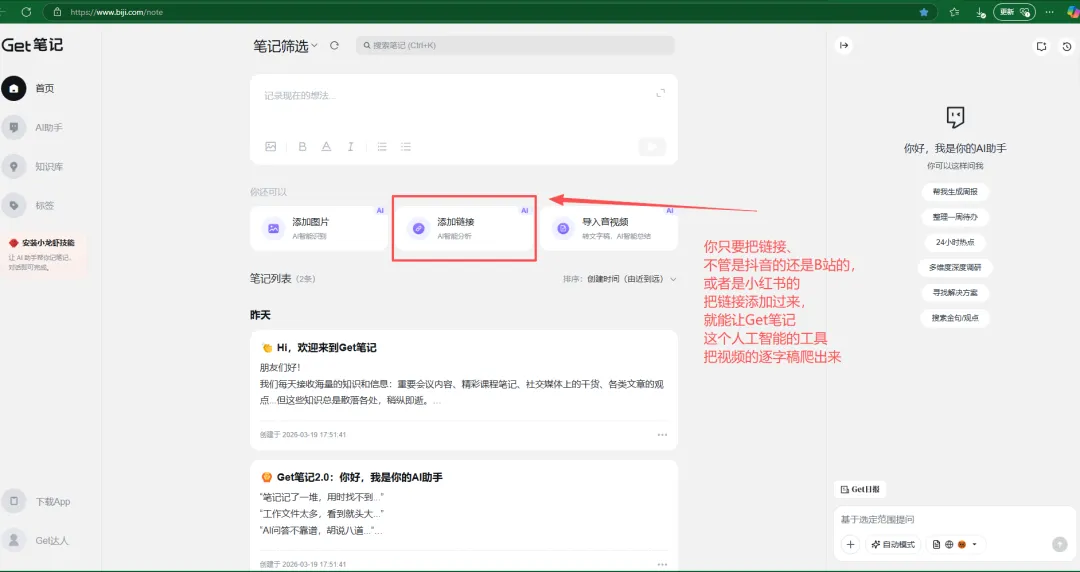This screenshot has width=1080, height=572.
Task: Open the browser downloads panel
Action: tap(980, 12)
